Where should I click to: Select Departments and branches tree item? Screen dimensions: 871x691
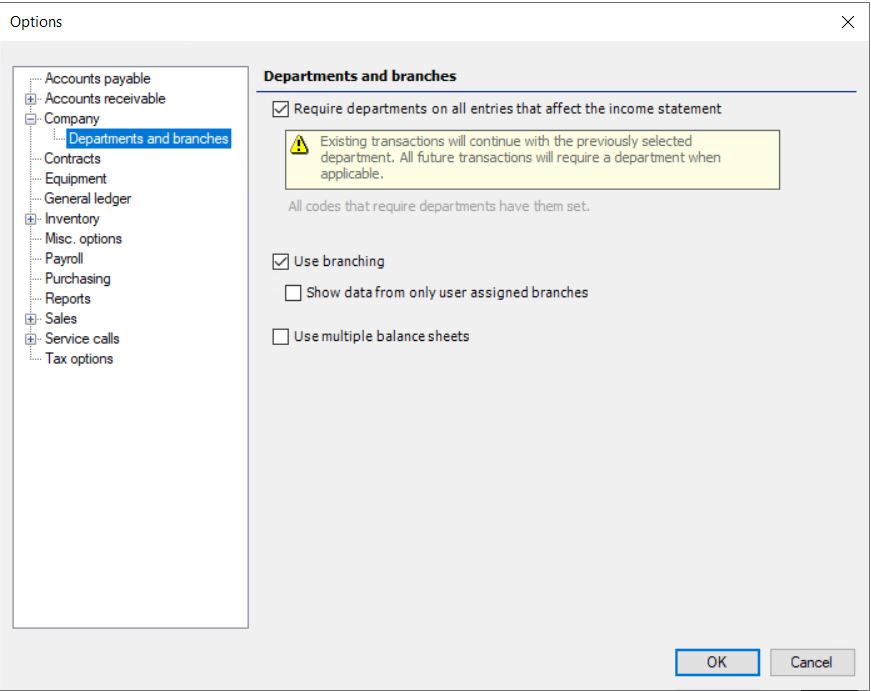pos(148,138)
